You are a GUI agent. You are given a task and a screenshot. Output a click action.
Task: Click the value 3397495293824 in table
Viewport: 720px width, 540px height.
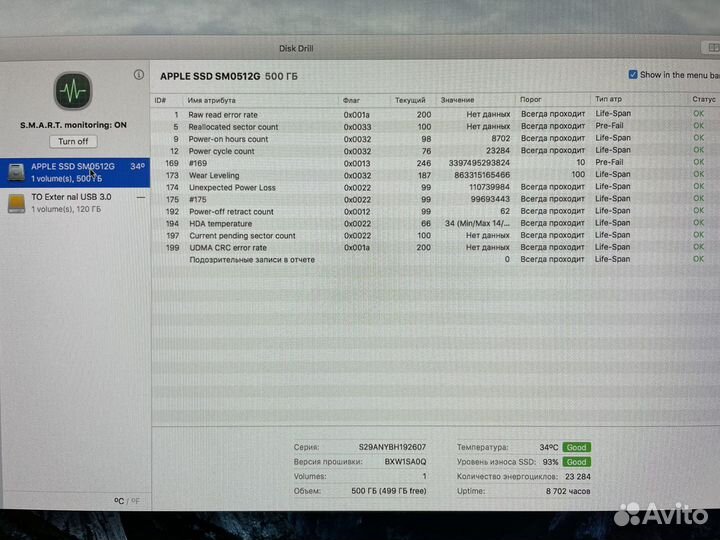coord(479,163)
